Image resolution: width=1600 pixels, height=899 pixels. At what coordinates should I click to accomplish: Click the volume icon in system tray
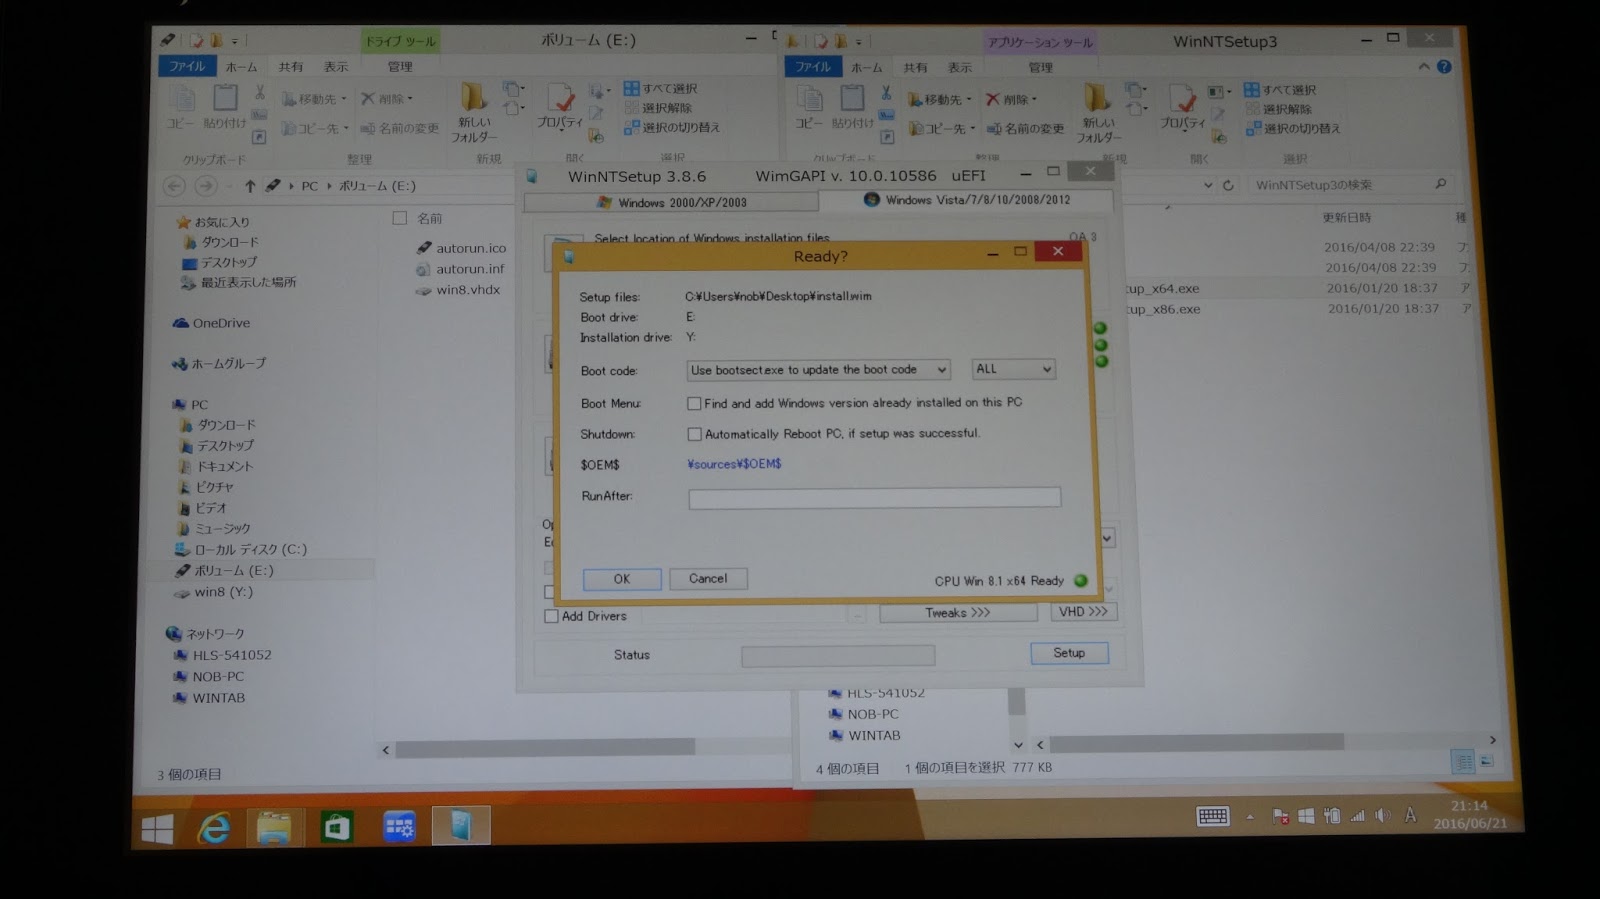1383,816
